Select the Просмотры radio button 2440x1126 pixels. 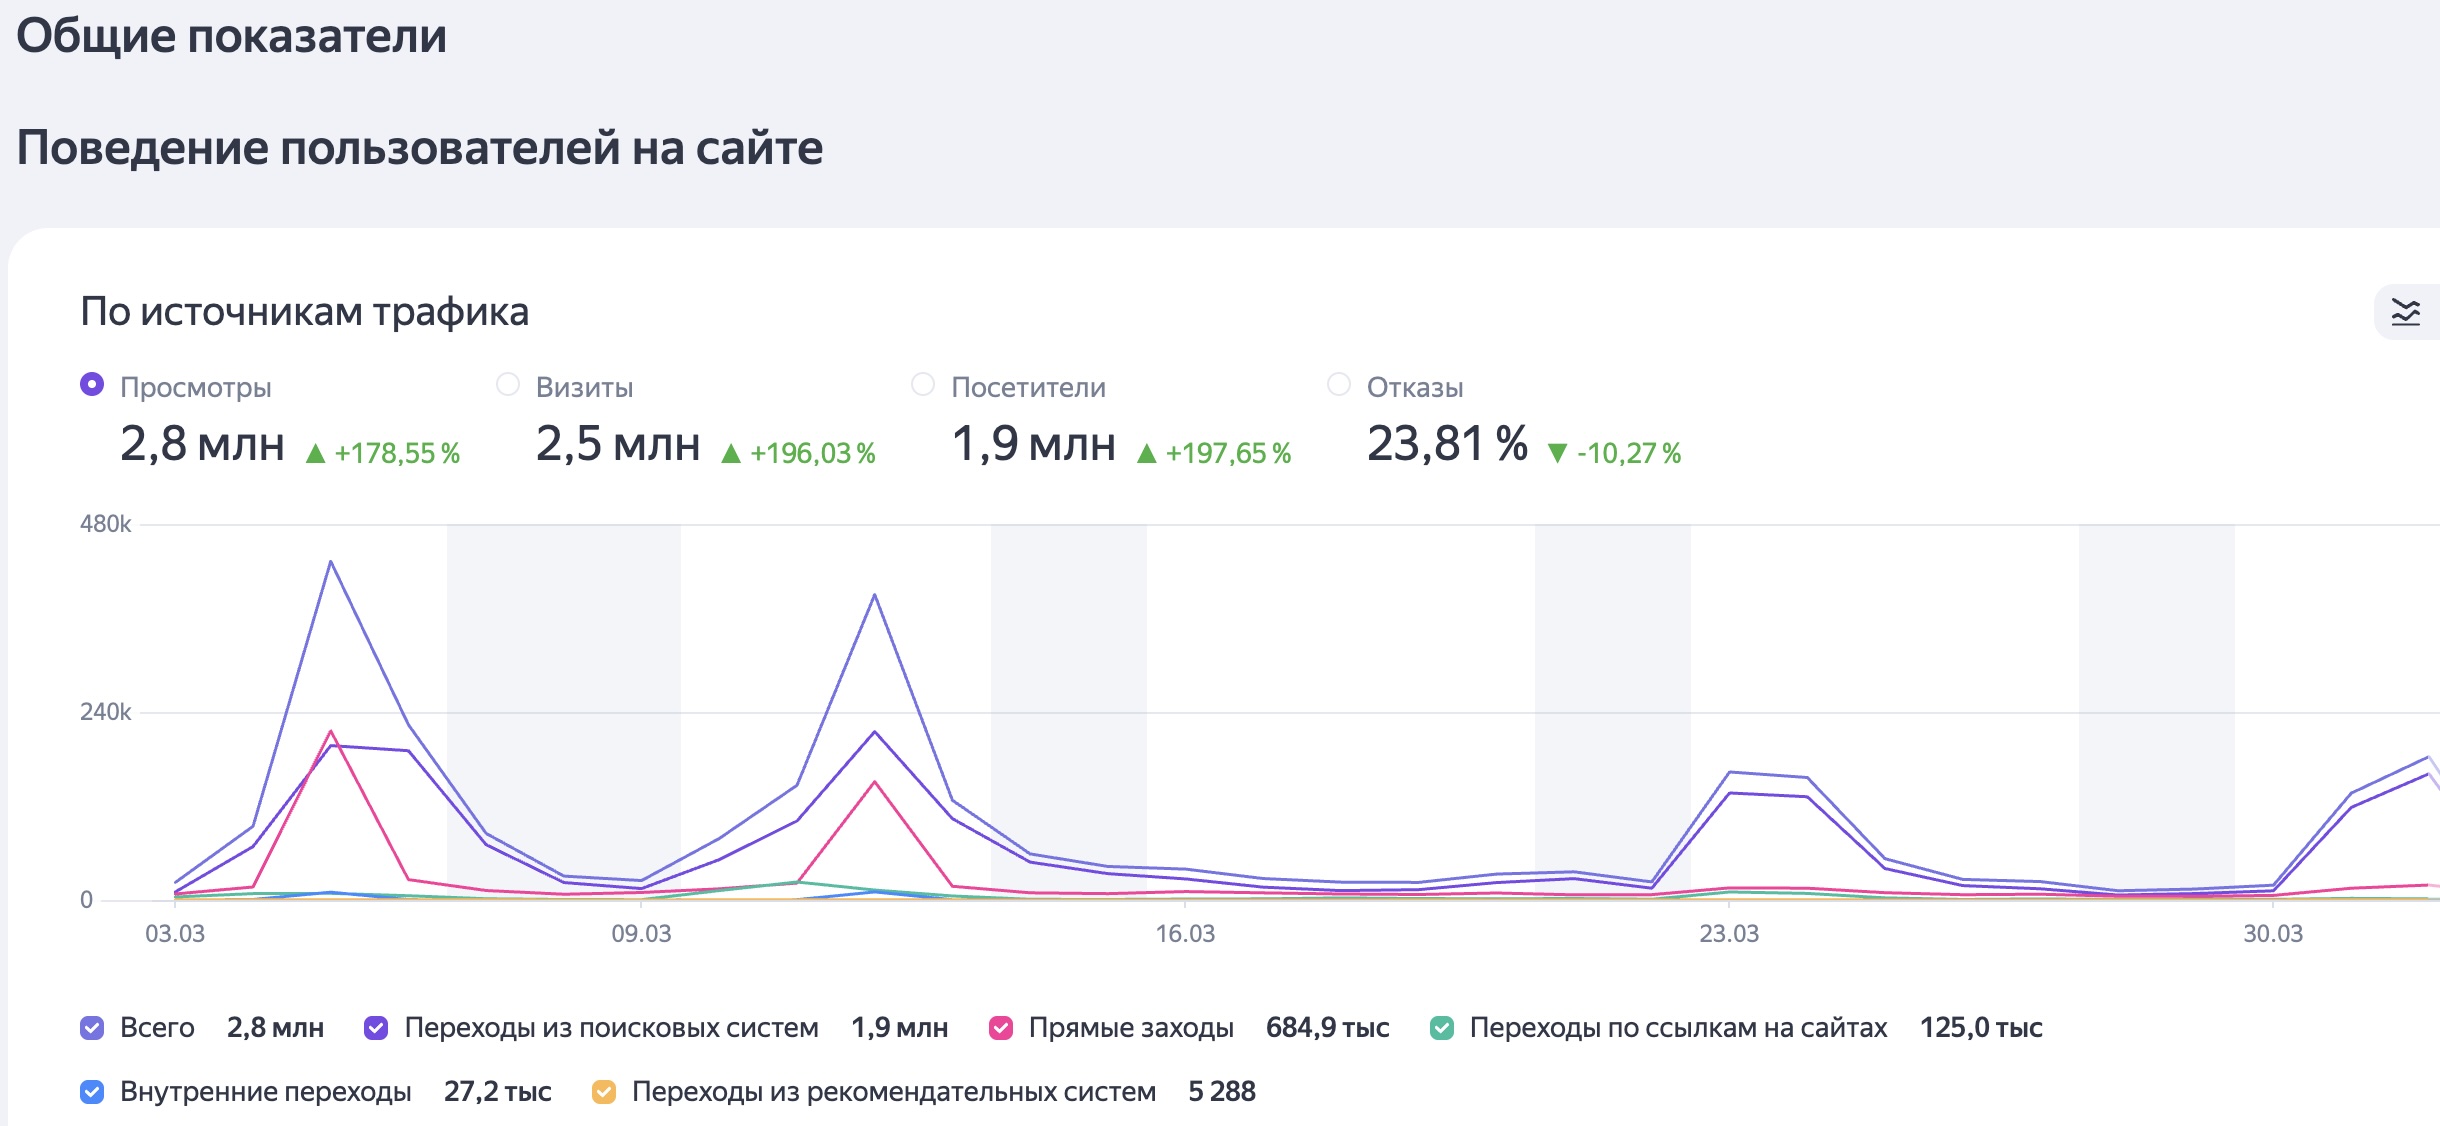click(92, 385)
